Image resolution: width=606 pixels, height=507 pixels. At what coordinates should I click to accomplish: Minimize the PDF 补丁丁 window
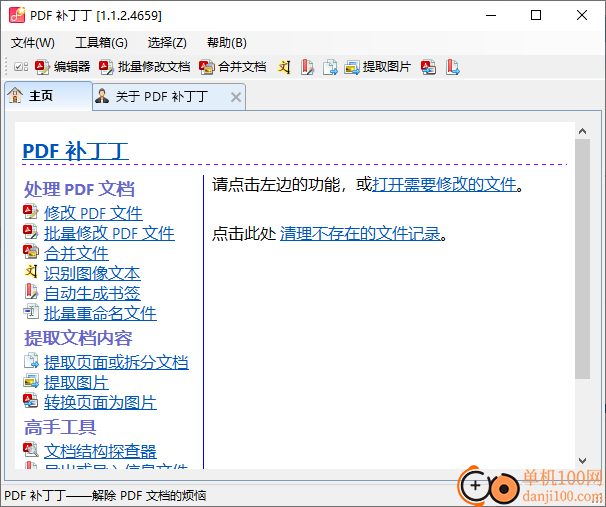tap(491, 15)
